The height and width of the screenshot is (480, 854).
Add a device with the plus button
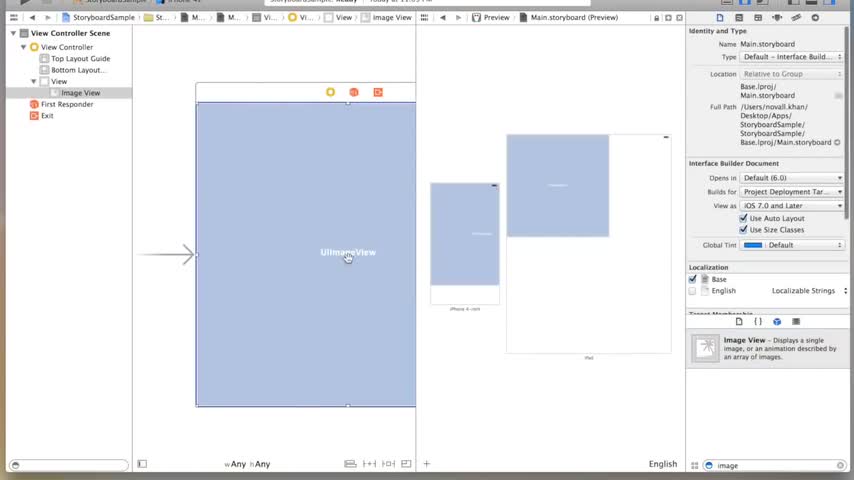[x=426, y=464]
